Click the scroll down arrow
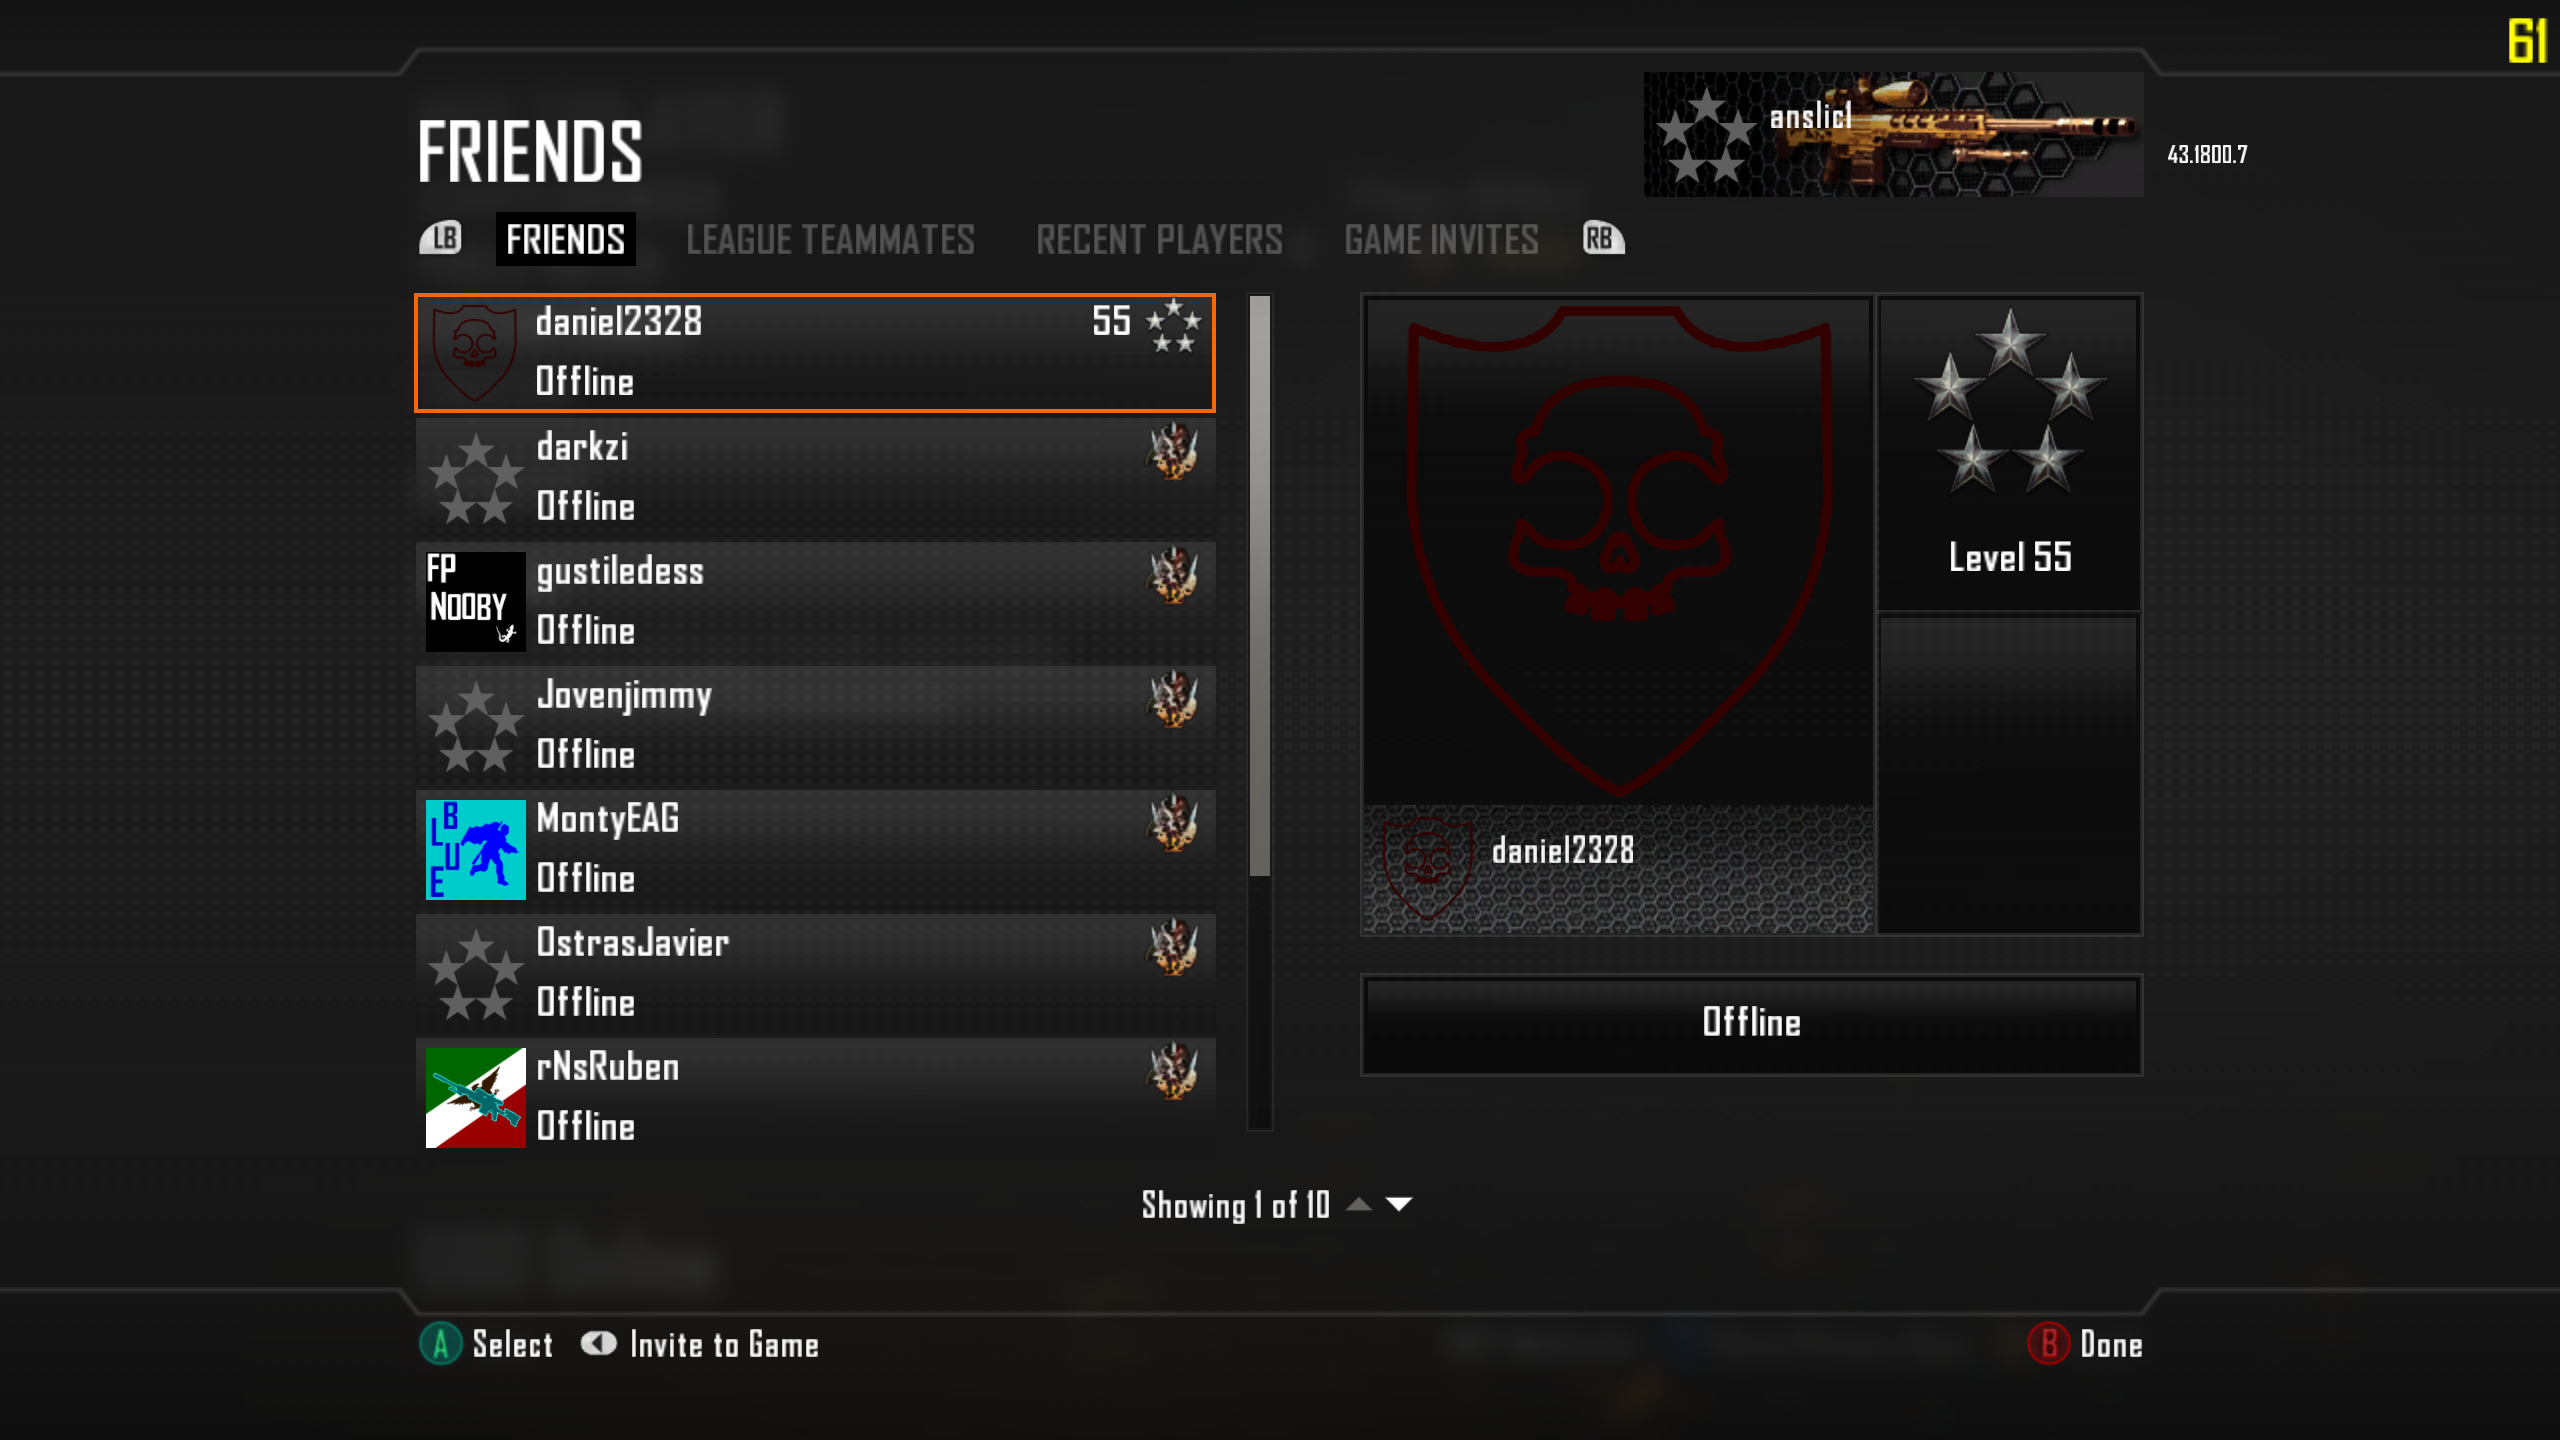This screenshot has height=1440, width=2560. (x=1399, y=1204)
